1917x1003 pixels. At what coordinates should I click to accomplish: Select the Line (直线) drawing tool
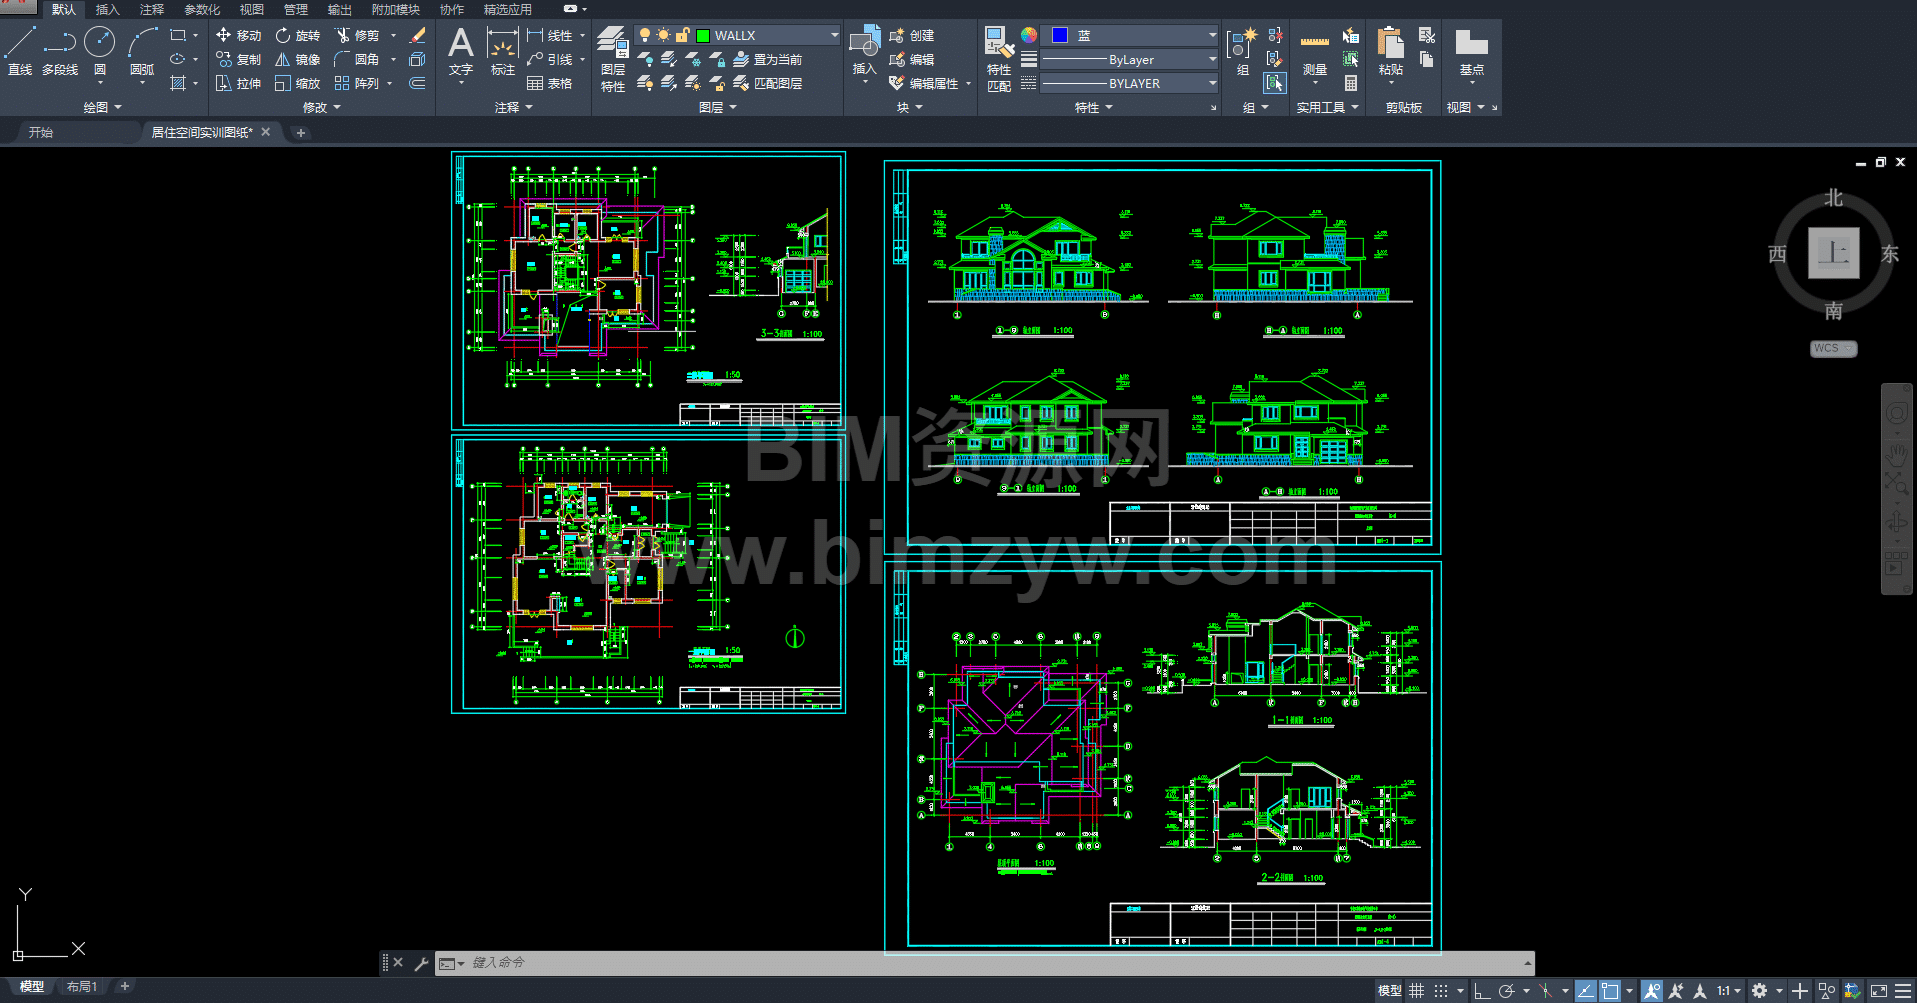pos(20,50)
